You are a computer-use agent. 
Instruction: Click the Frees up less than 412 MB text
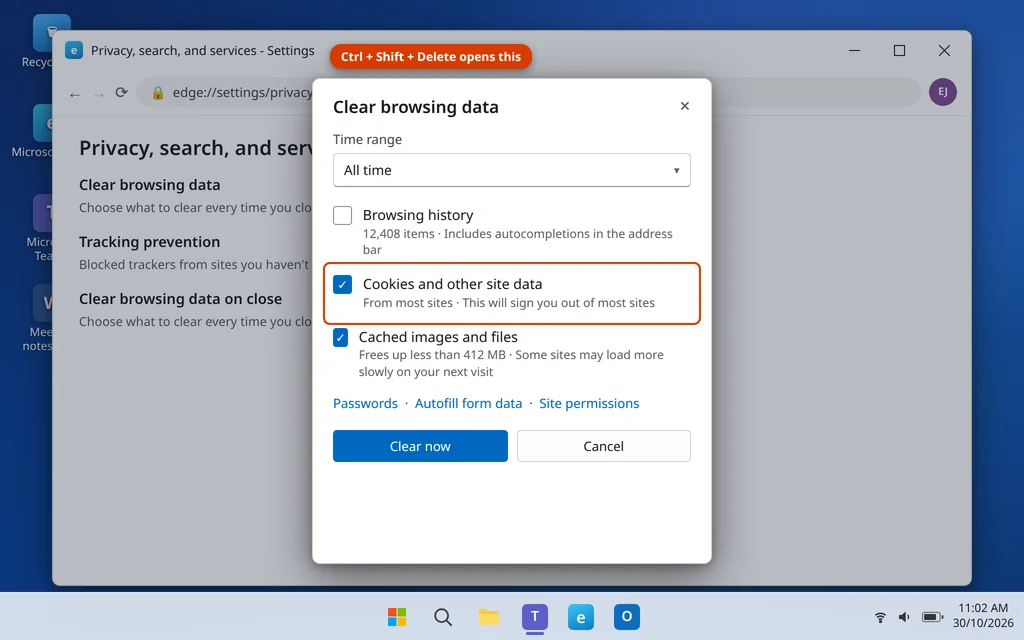[511, 363]
